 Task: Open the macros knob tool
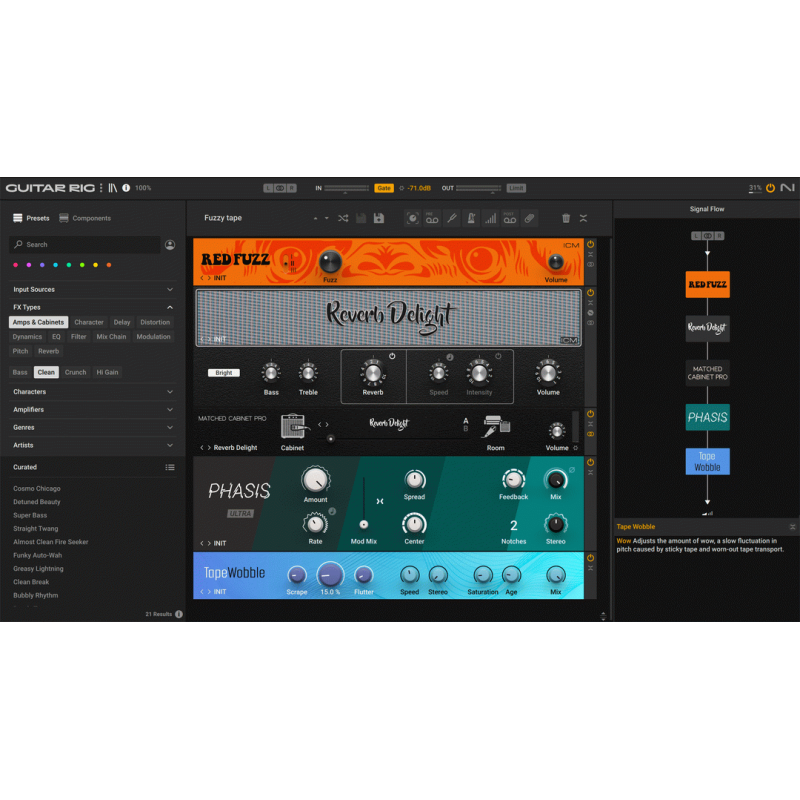(412, 218)
